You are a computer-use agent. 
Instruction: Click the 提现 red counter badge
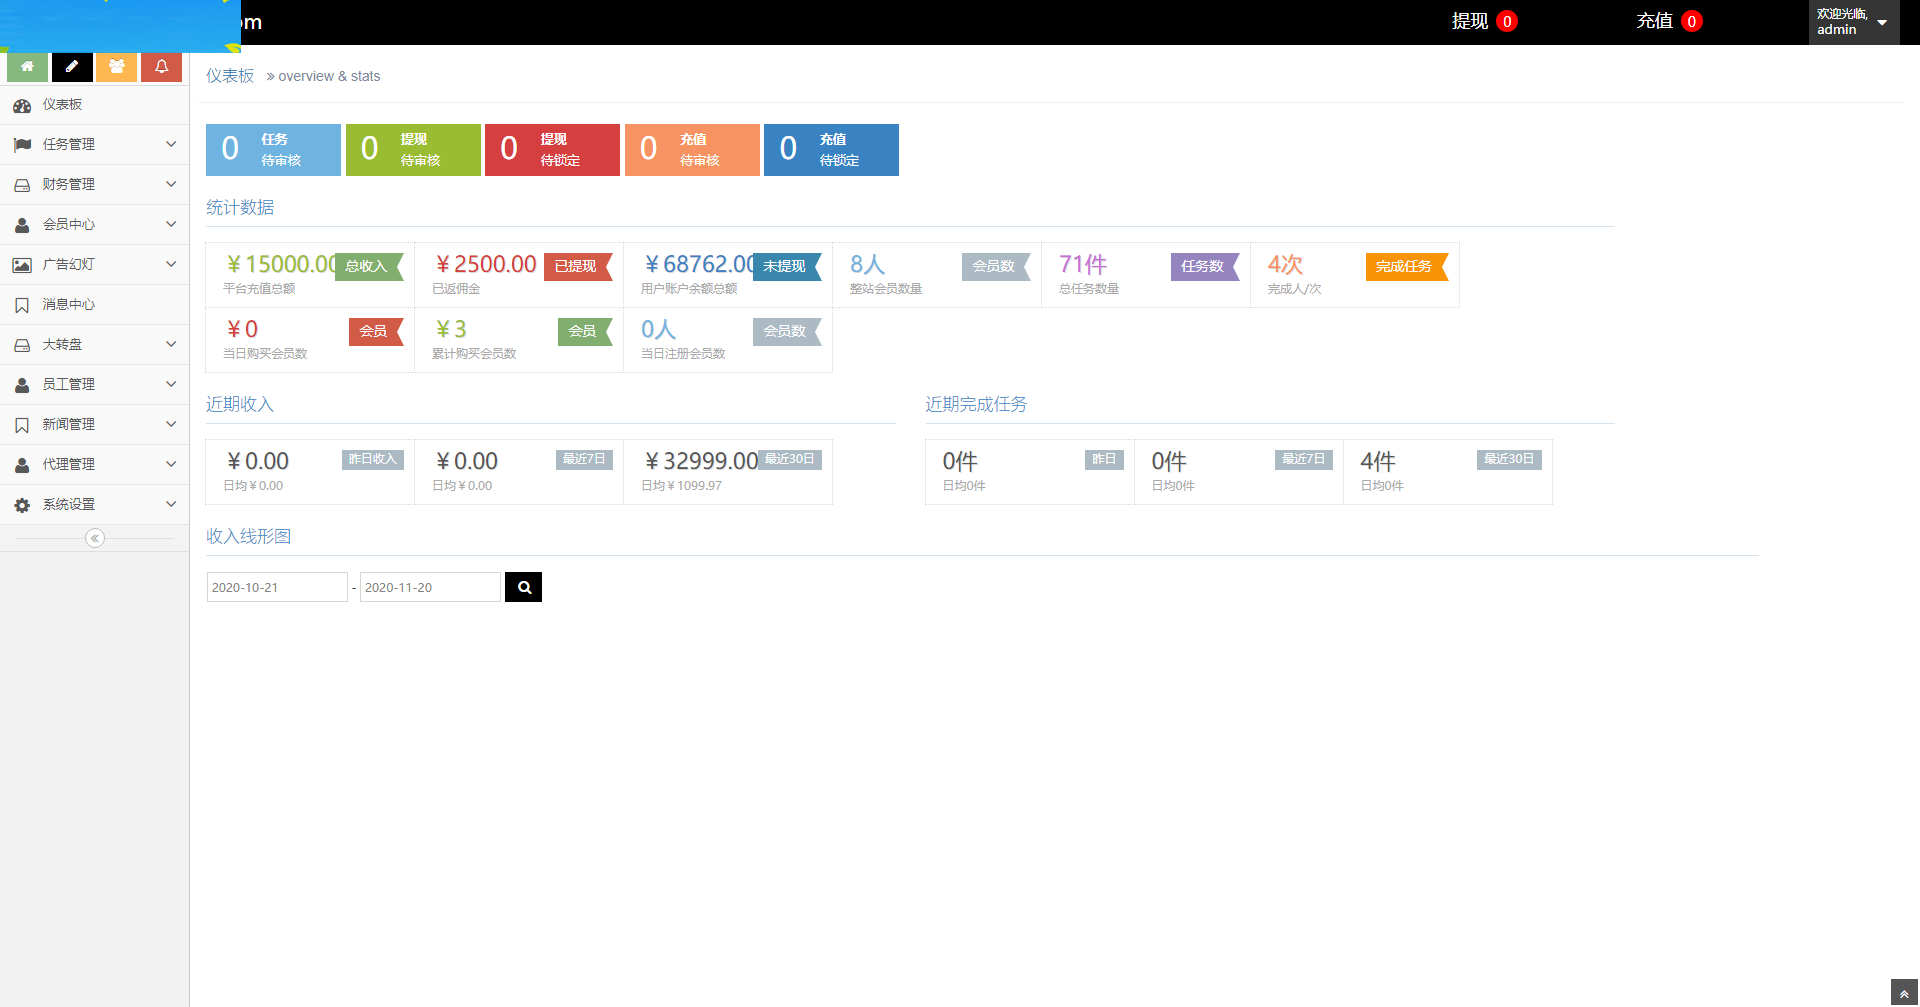pos(1507,21)
